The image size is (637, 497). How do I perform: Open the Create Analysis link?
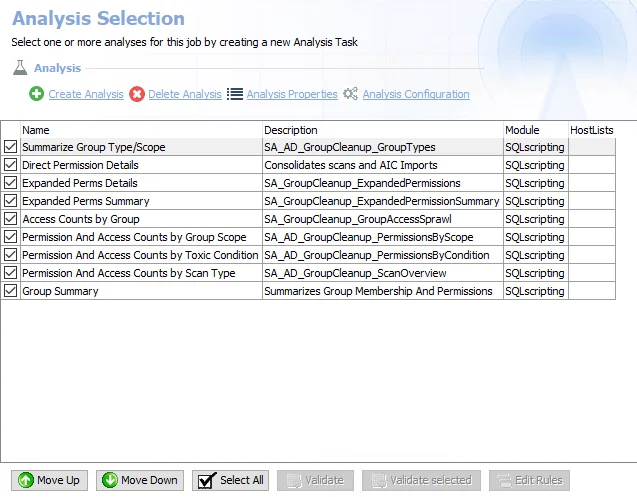point(86,94)
